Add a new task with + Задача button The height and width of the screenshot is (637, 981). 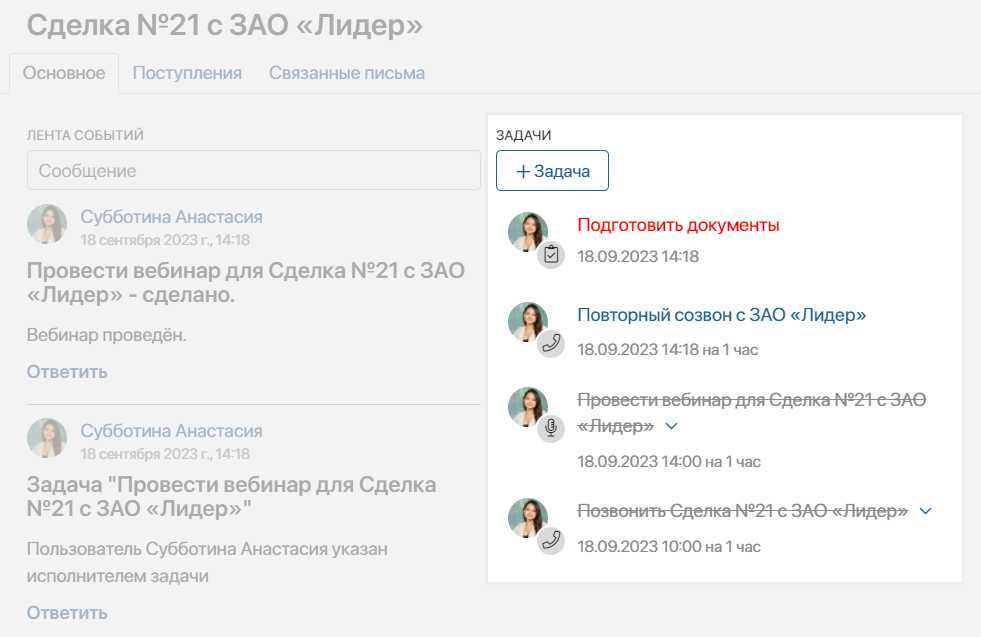pyautogui.click(x=552, y=171)
